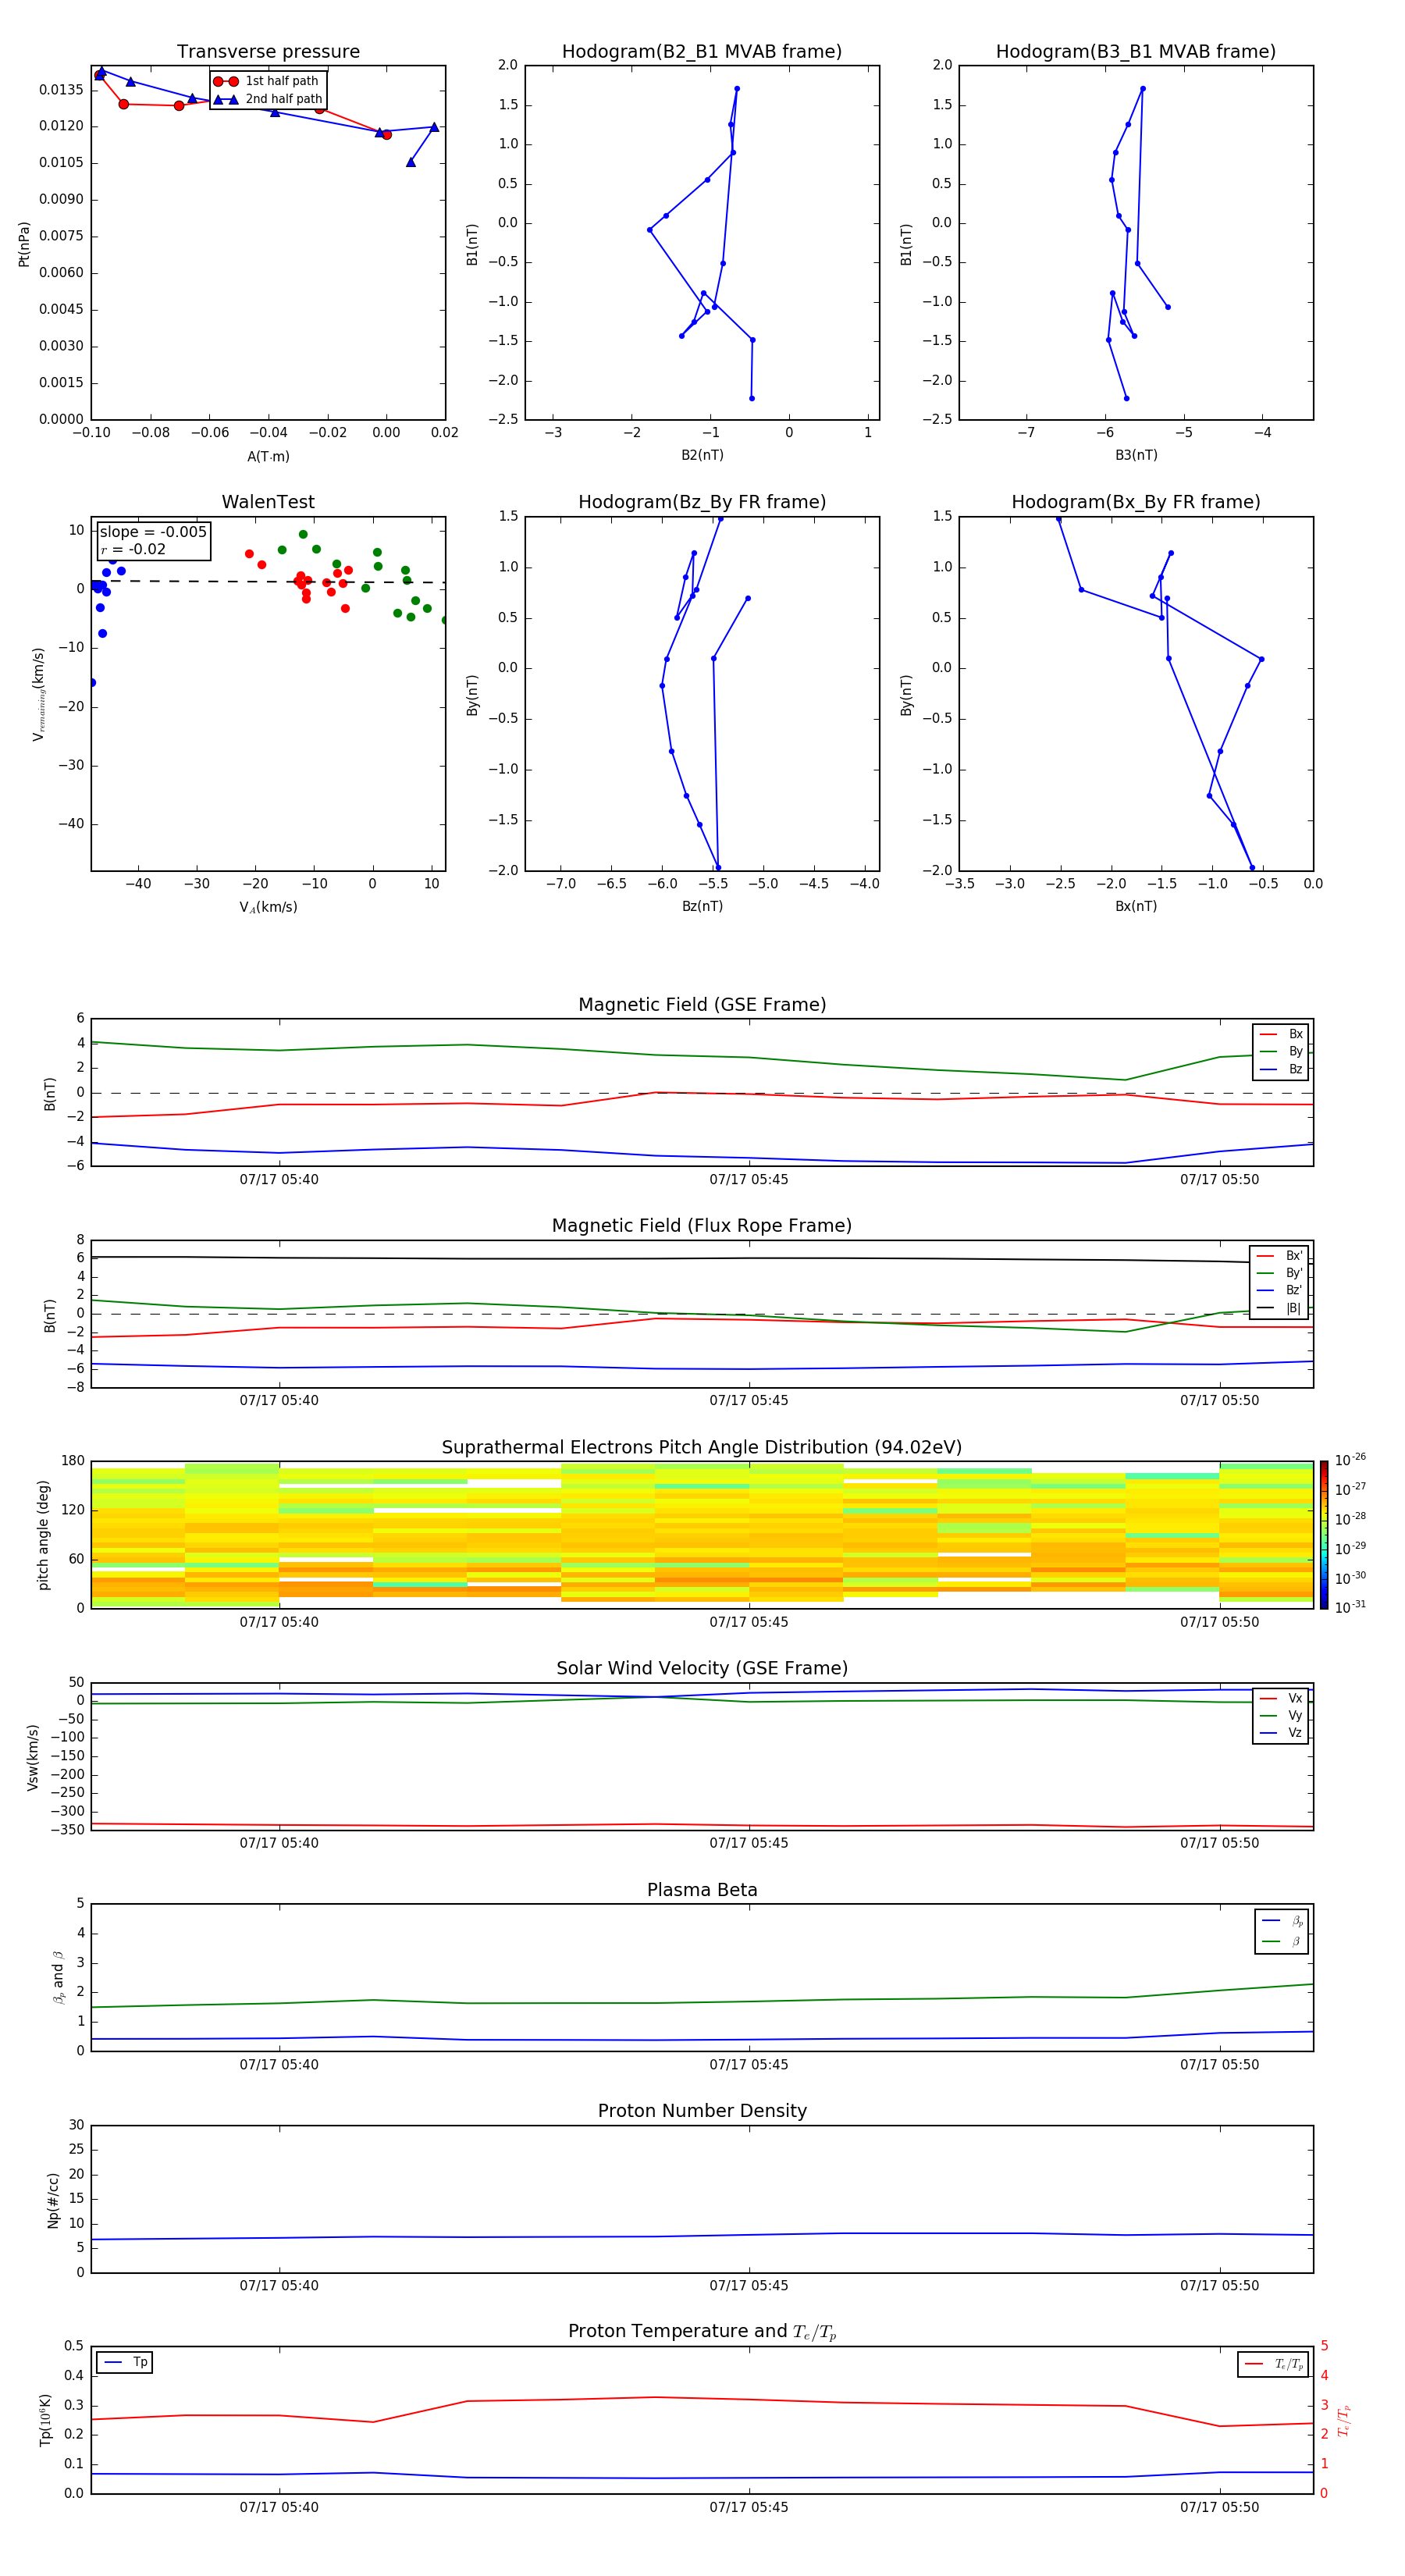Click the pitch angle color scale bar
The width and height of the screenshot is (1405, 2576).
pyautogui.click(x=1324, y=1535)
